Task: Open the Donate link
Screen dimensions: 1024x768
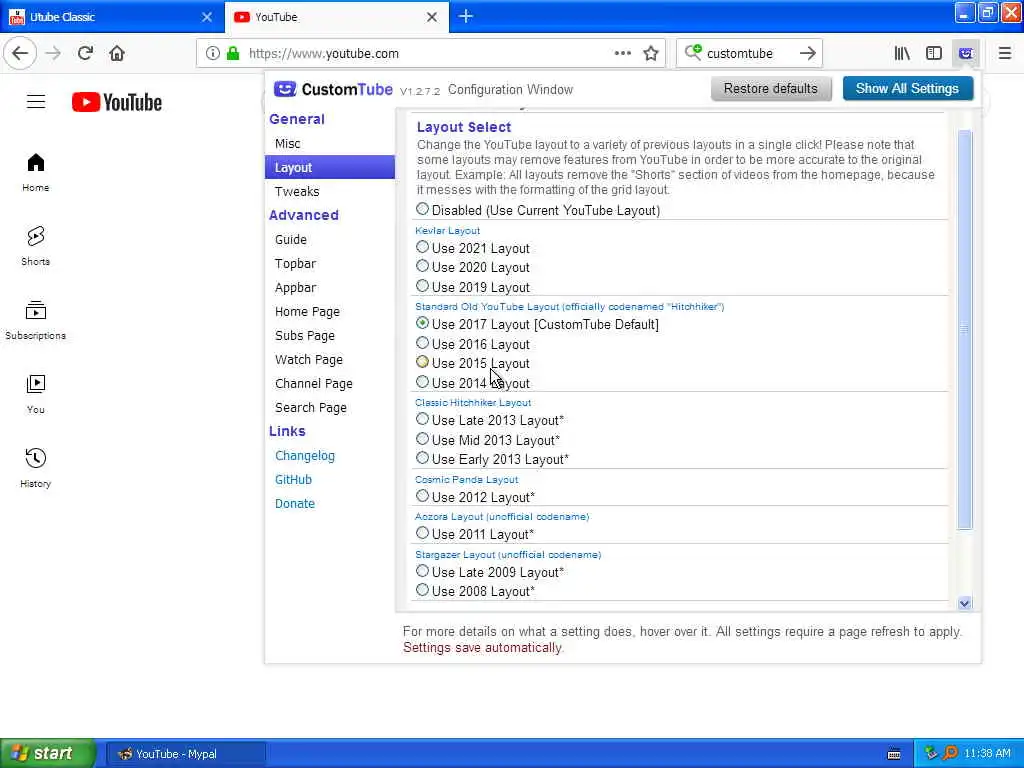Action: 295,504
